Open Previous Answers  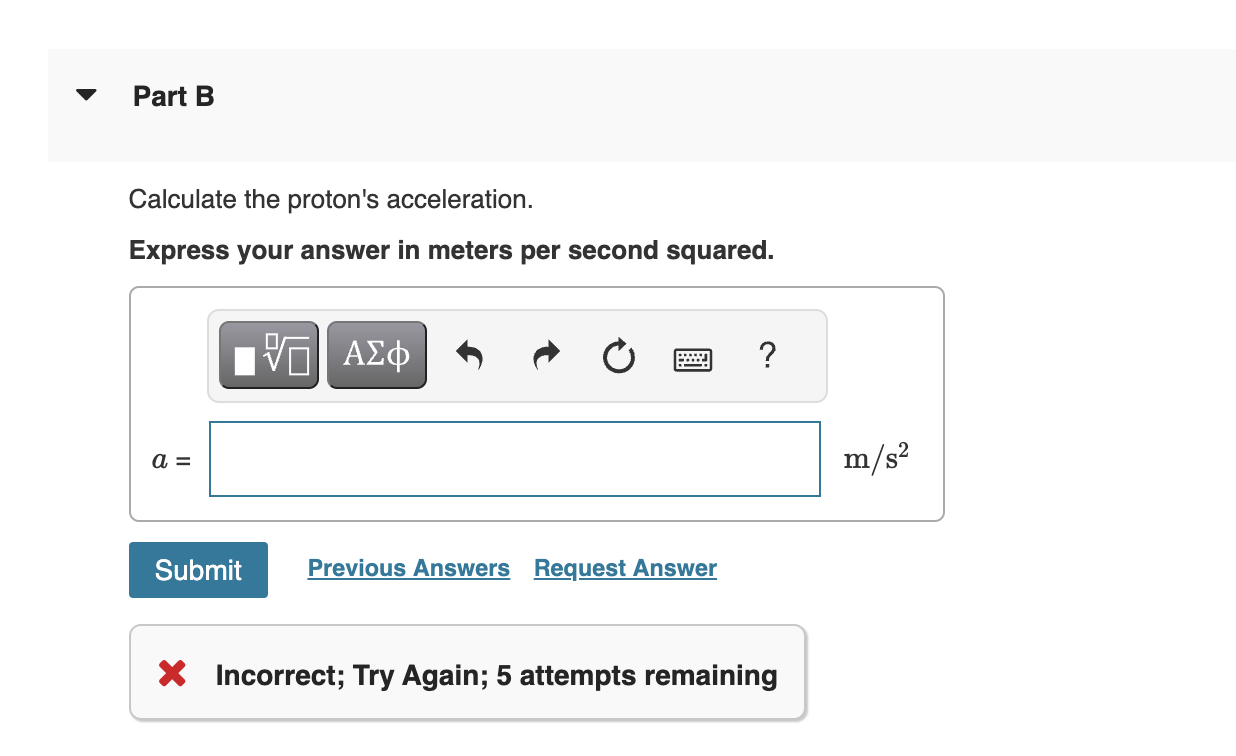tap(408, 568)
